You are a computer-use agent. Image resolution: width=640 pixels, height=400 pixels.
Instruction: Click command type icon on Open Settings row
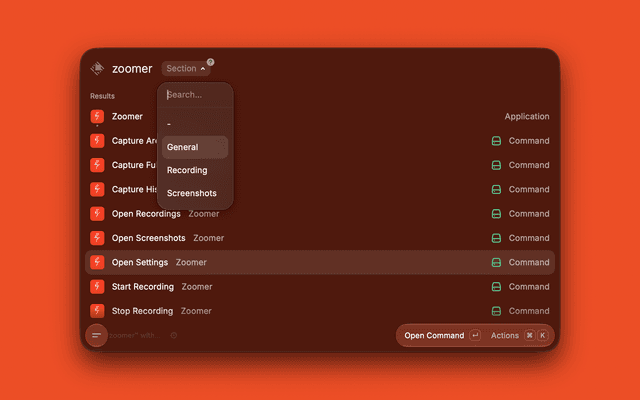point(496,262)
